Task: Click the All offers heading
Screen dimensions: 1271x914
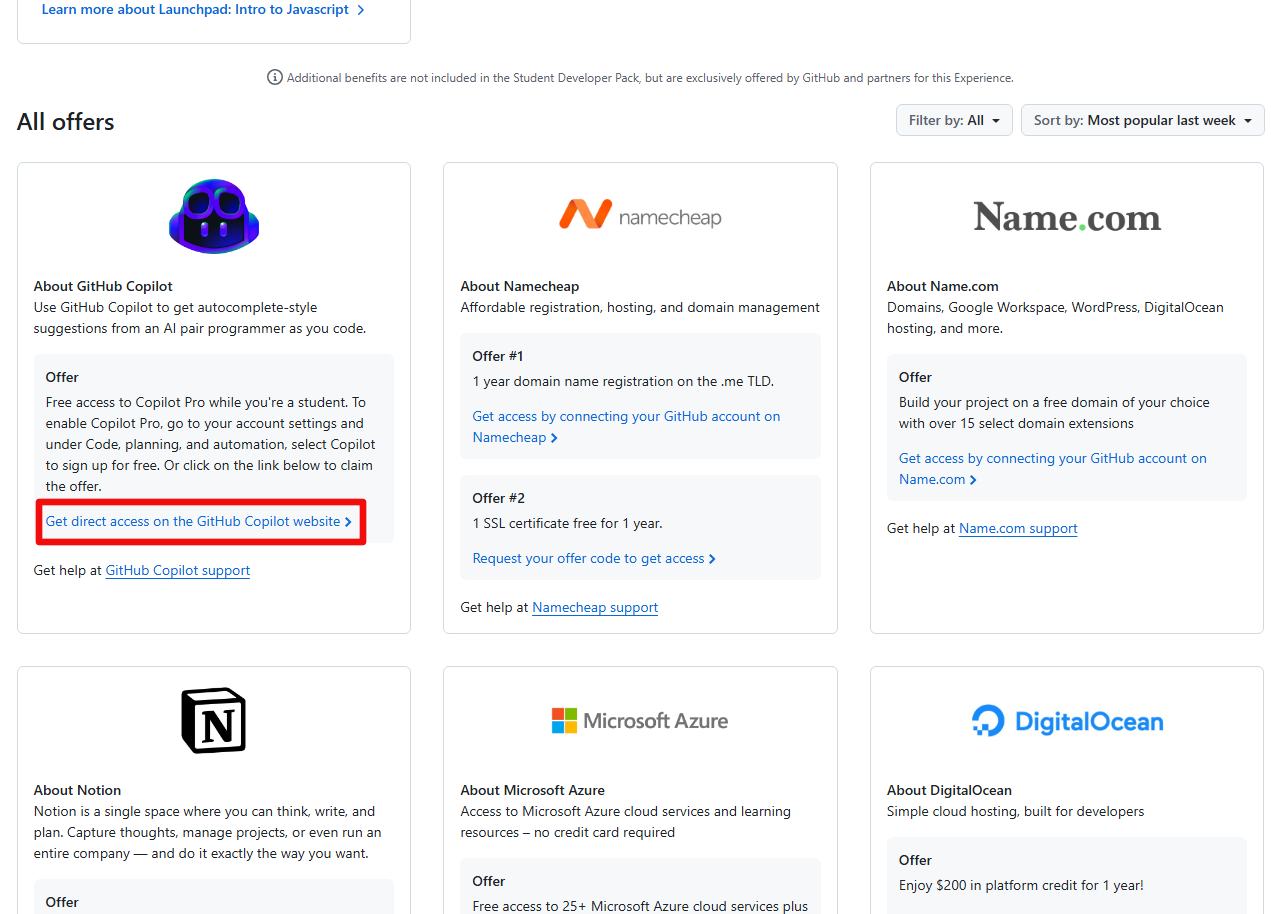Action: click(66, 122)
